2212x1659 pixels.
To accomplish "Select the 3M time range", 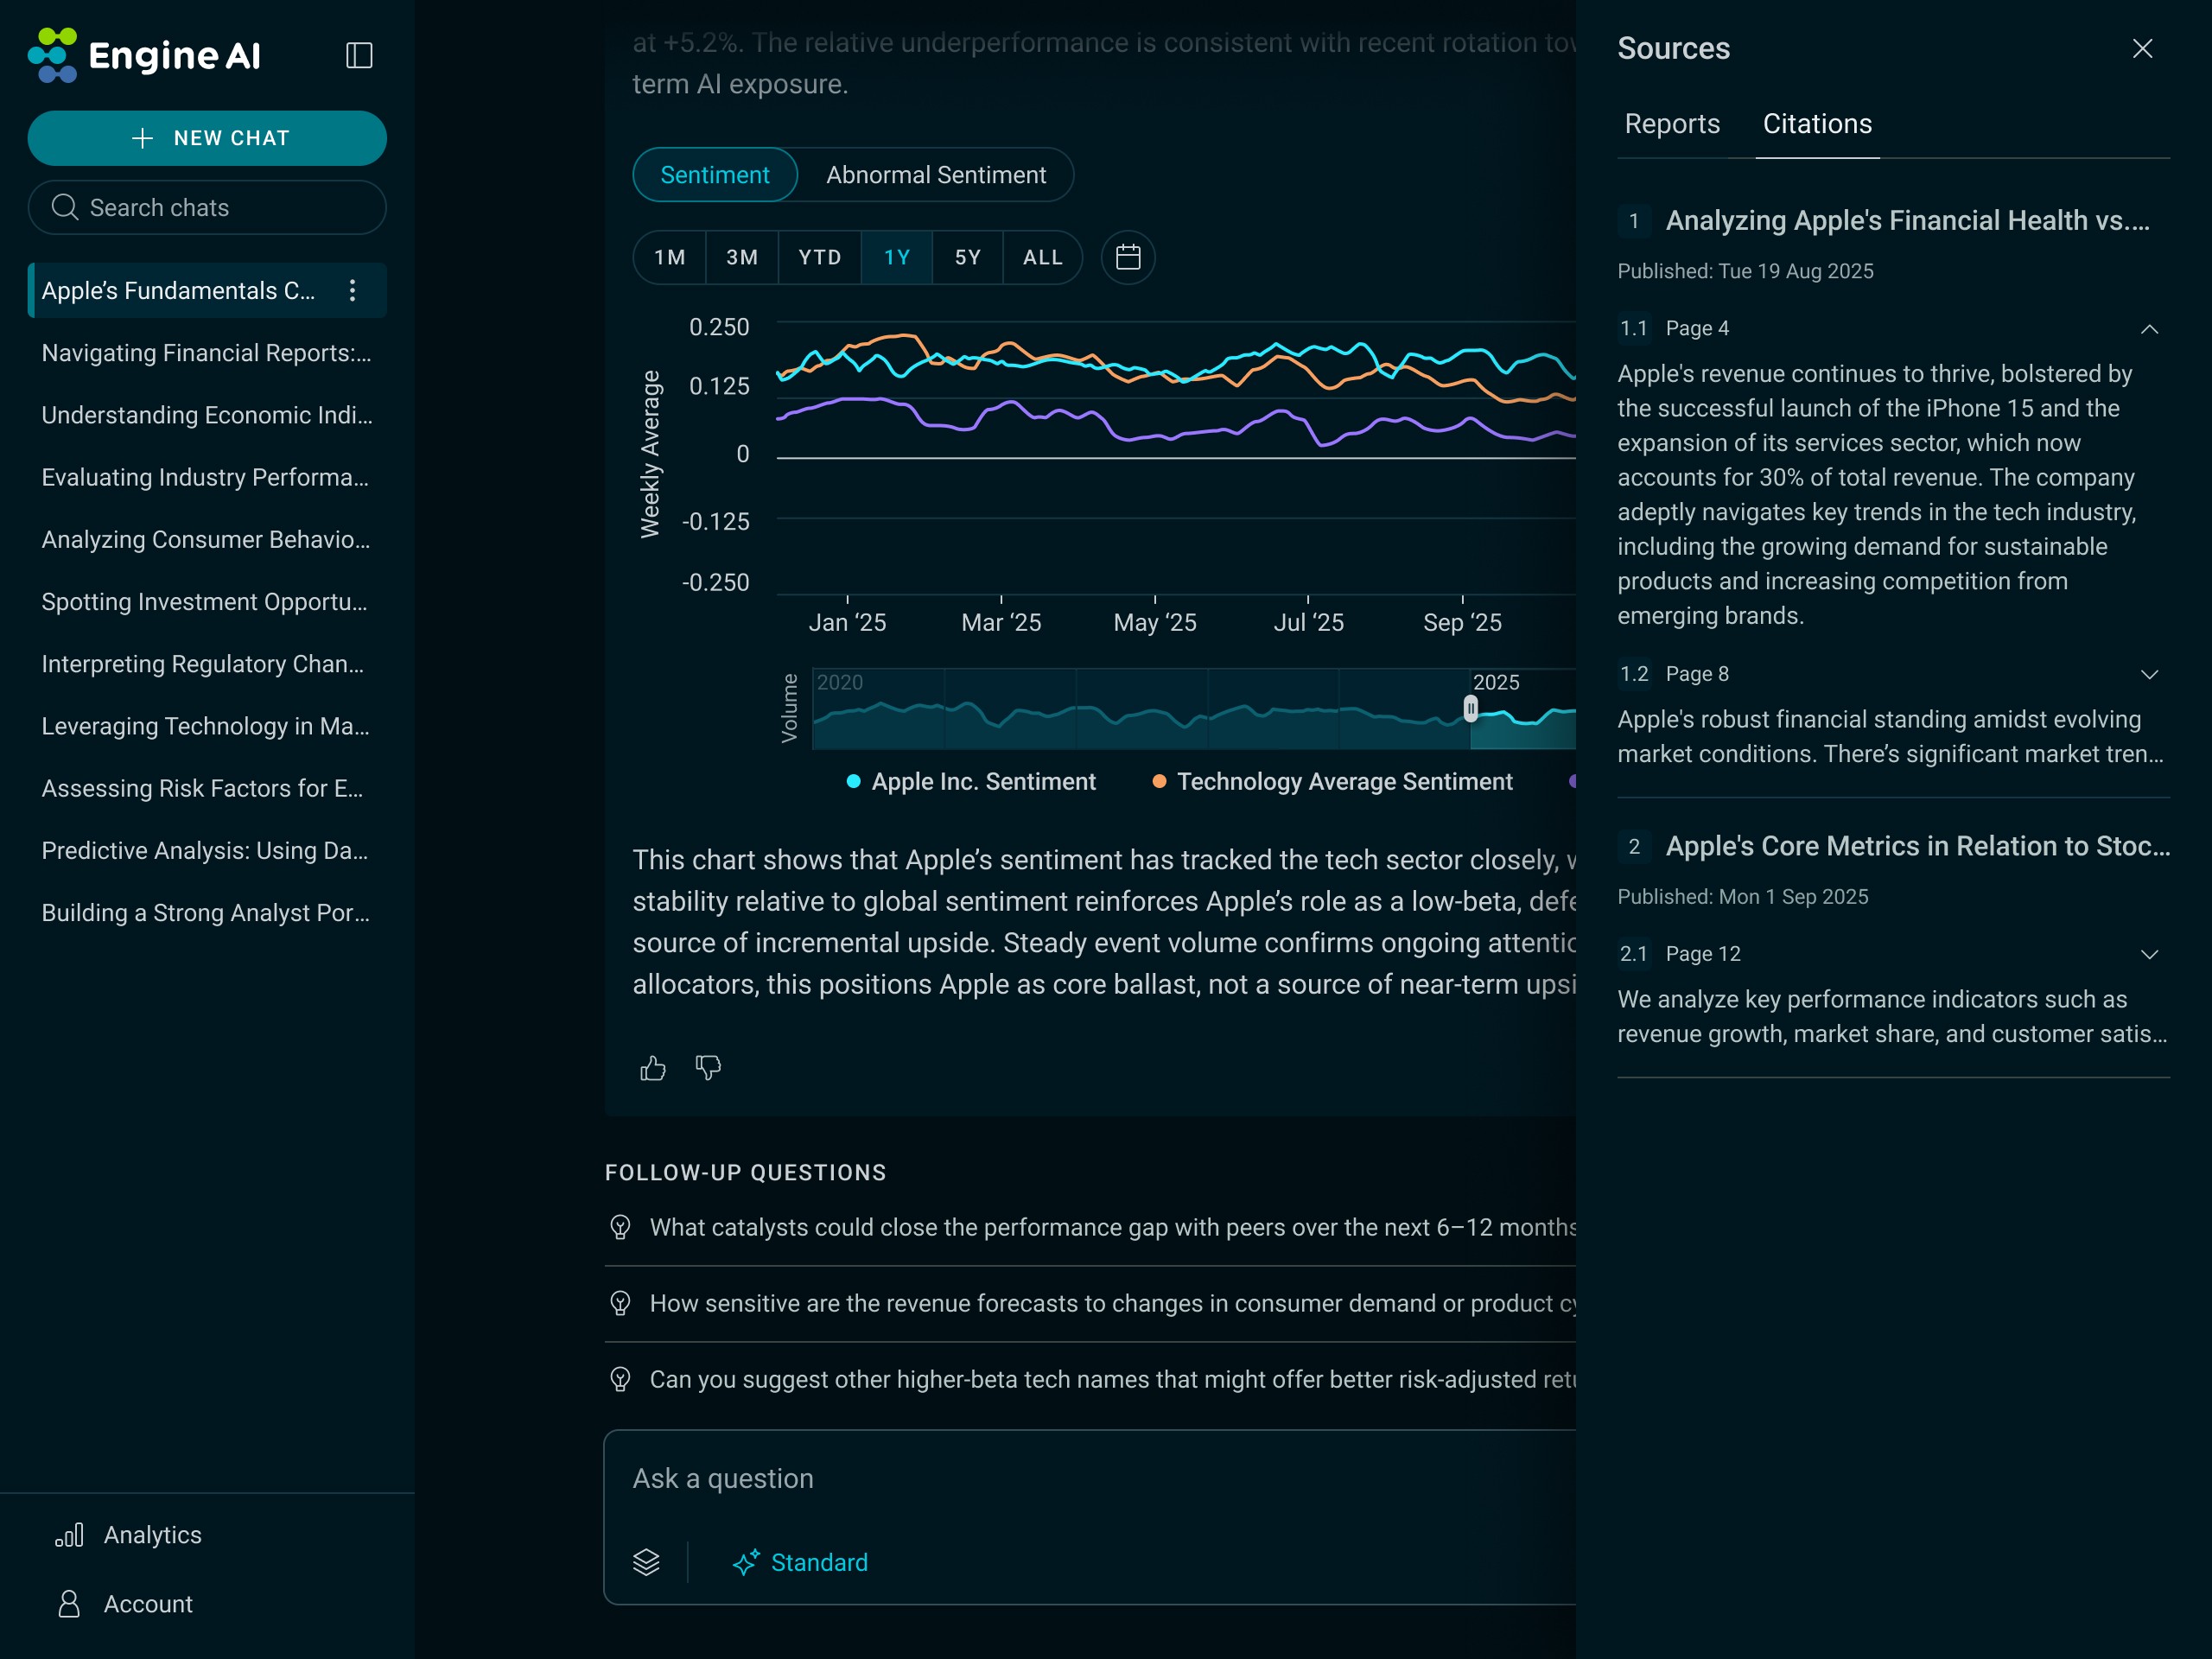I will [x=741, y=258].
